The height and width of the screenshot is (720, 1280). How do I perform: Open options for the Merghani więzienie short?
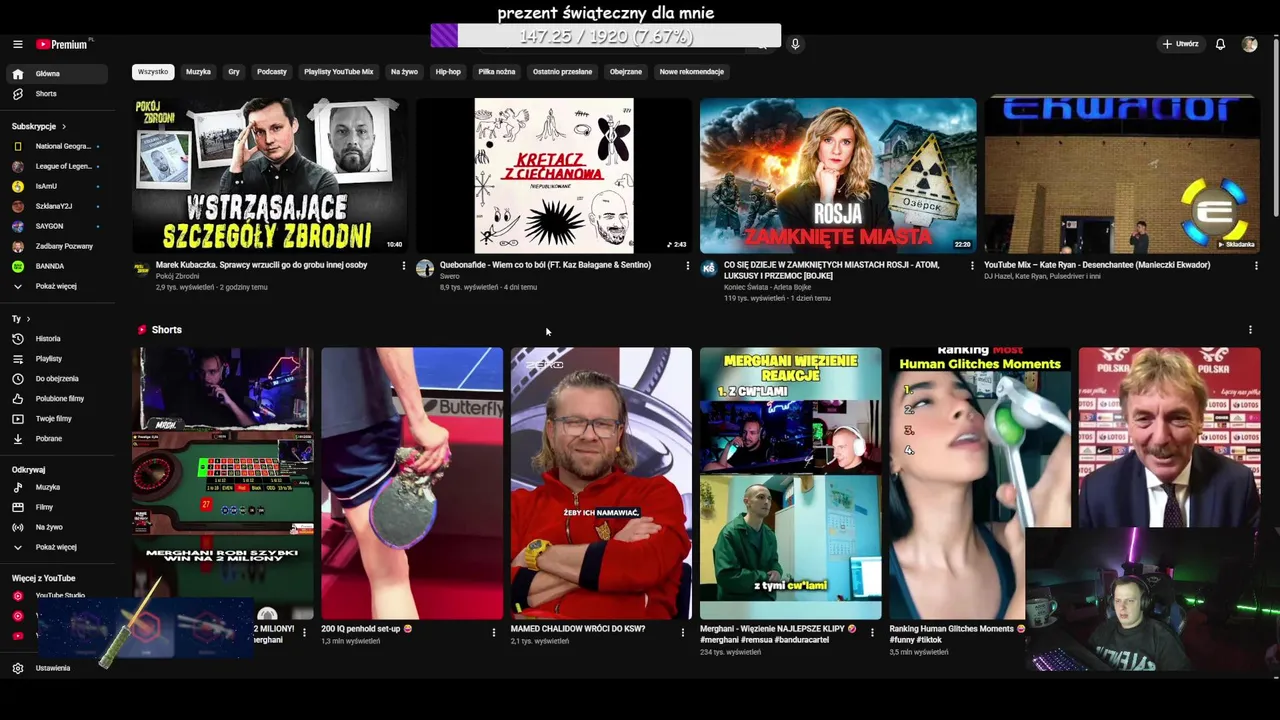(872, 632)
